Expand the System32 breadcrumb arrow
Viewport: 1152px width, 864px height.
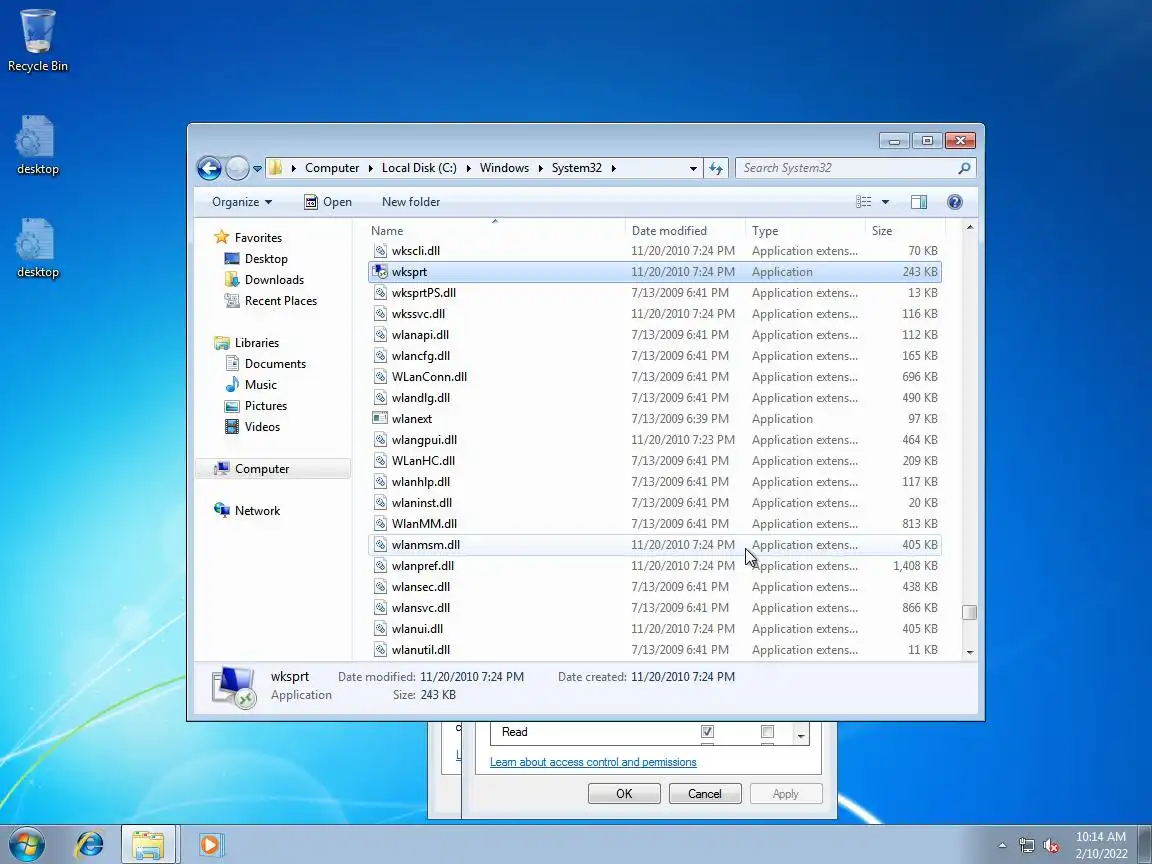click(613, 168)
